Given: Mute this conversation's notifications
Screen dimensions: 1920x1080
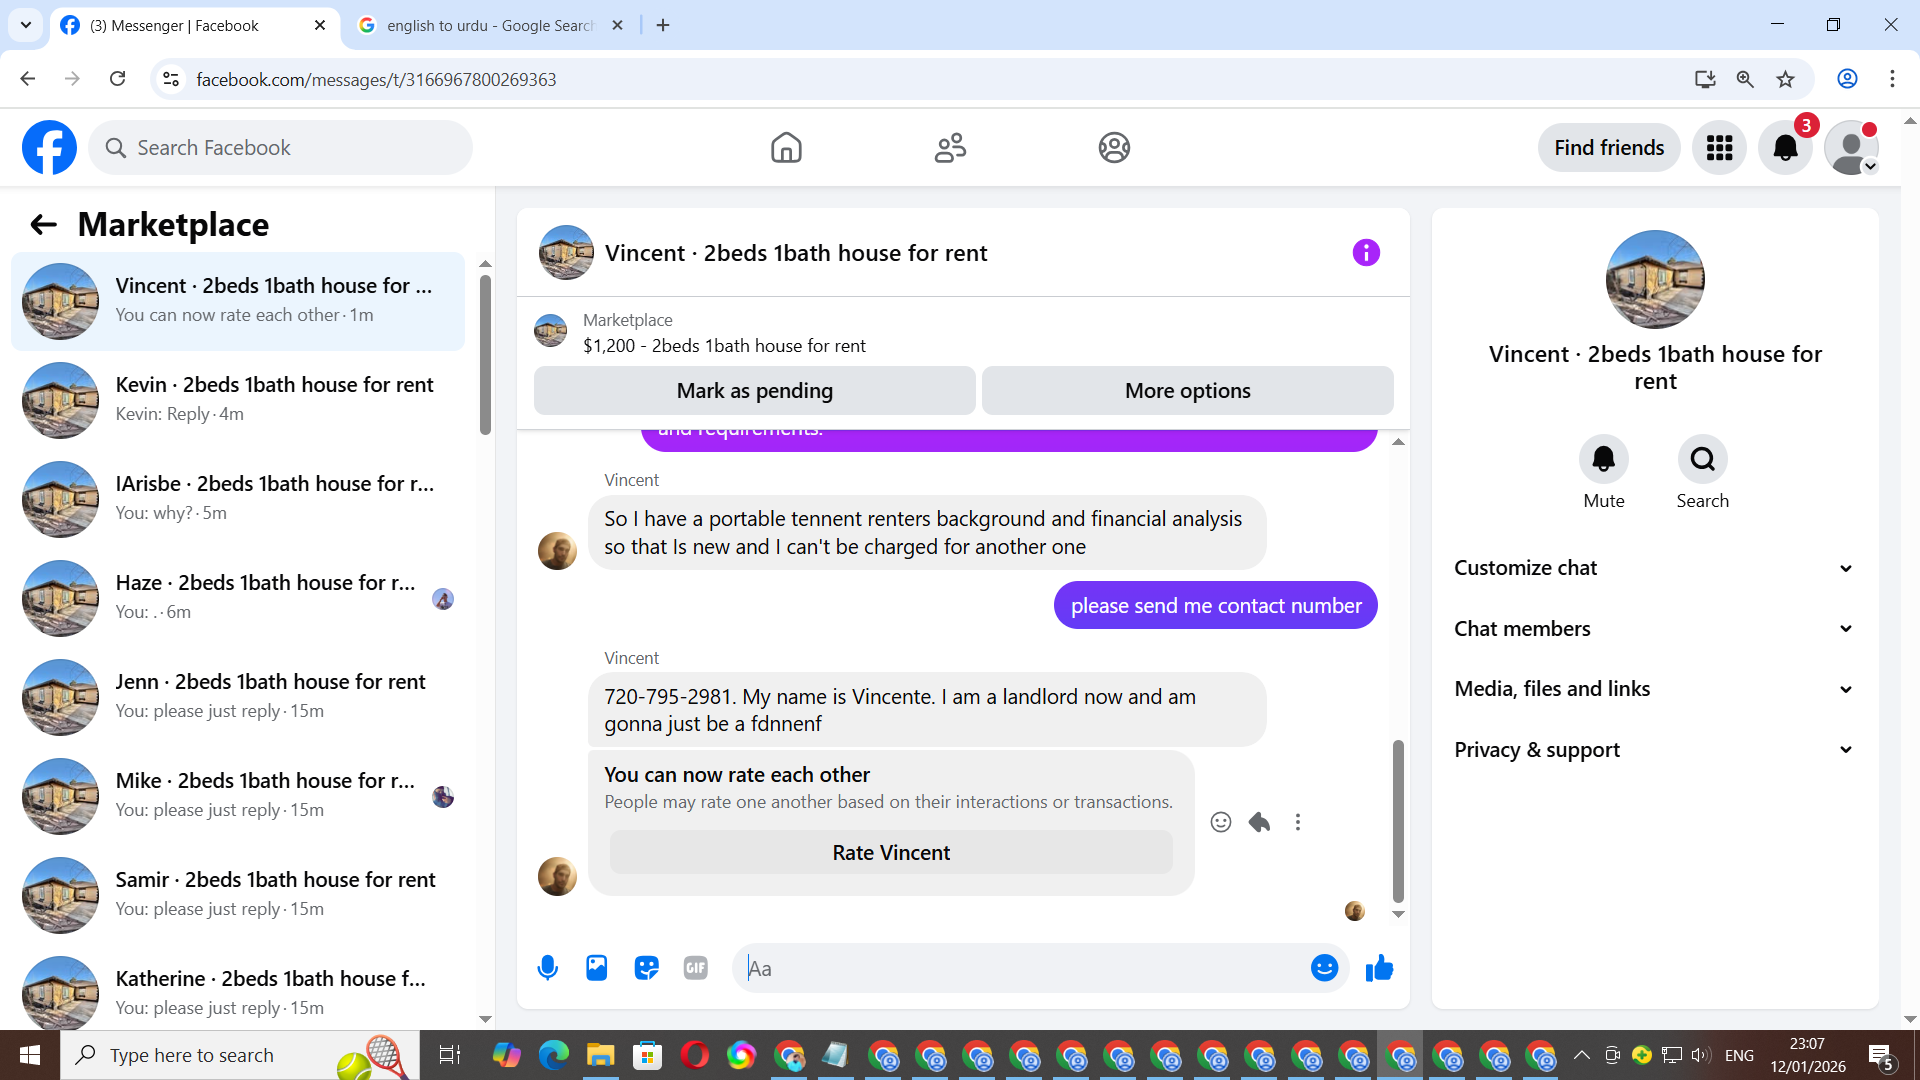Looking at the screenshot, I should point(1603,460).
